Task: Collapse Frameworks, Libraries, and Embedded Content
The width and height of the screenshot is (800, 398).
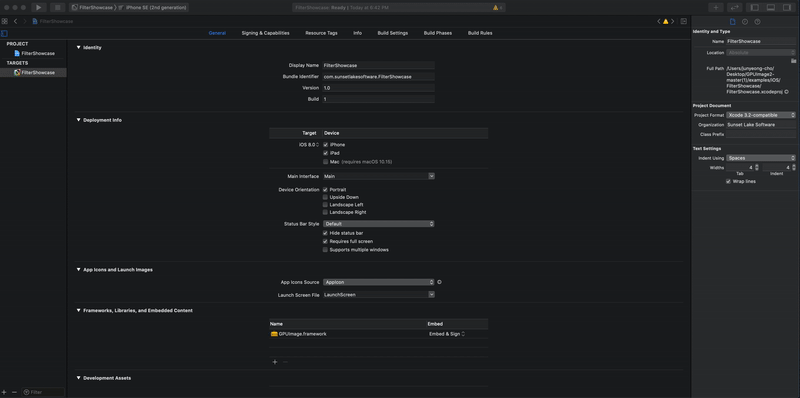Action: (x=79, y=310)
